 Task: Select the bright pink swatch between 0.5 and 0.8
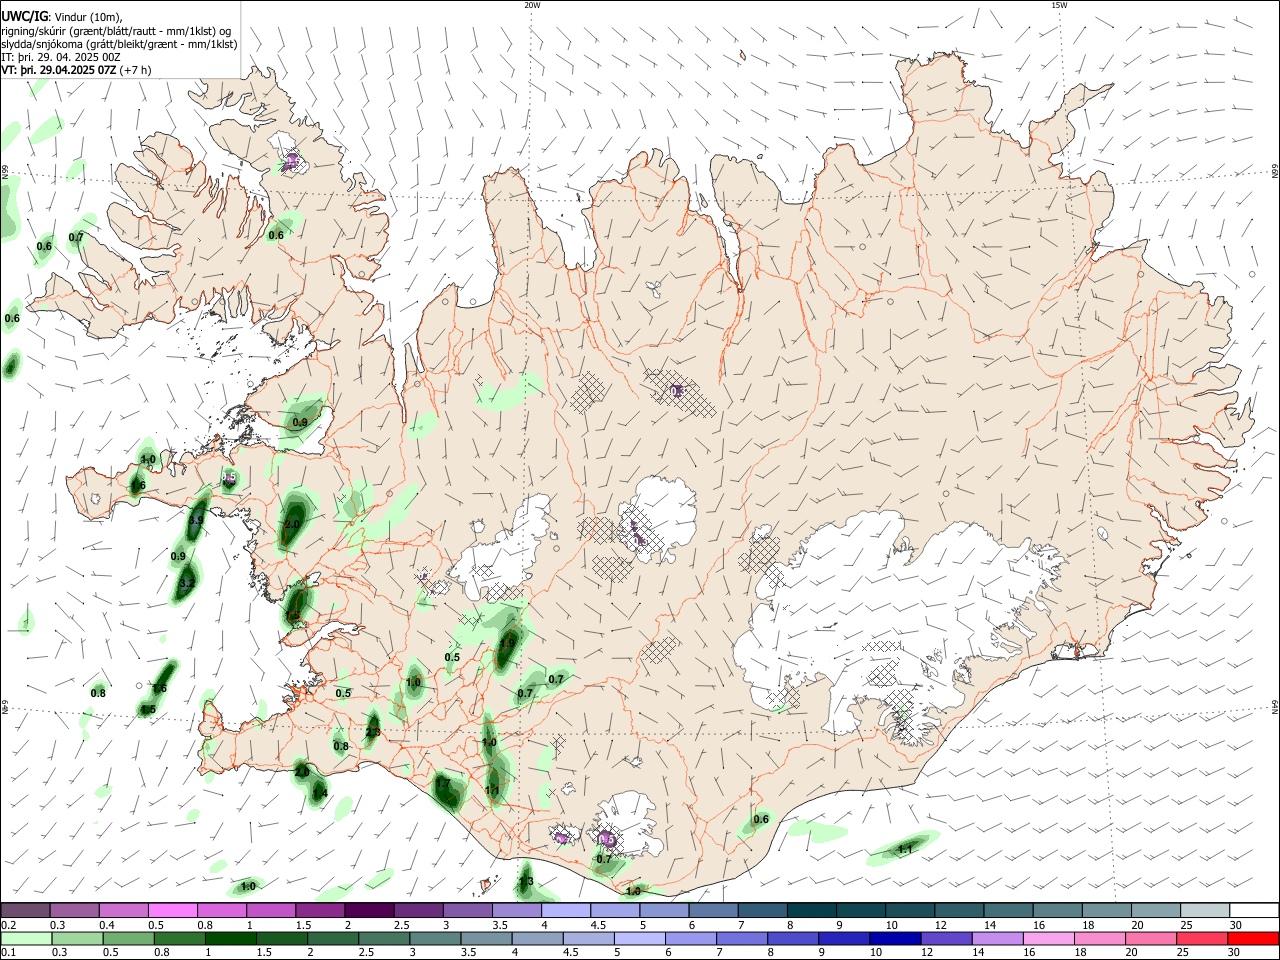172,910
